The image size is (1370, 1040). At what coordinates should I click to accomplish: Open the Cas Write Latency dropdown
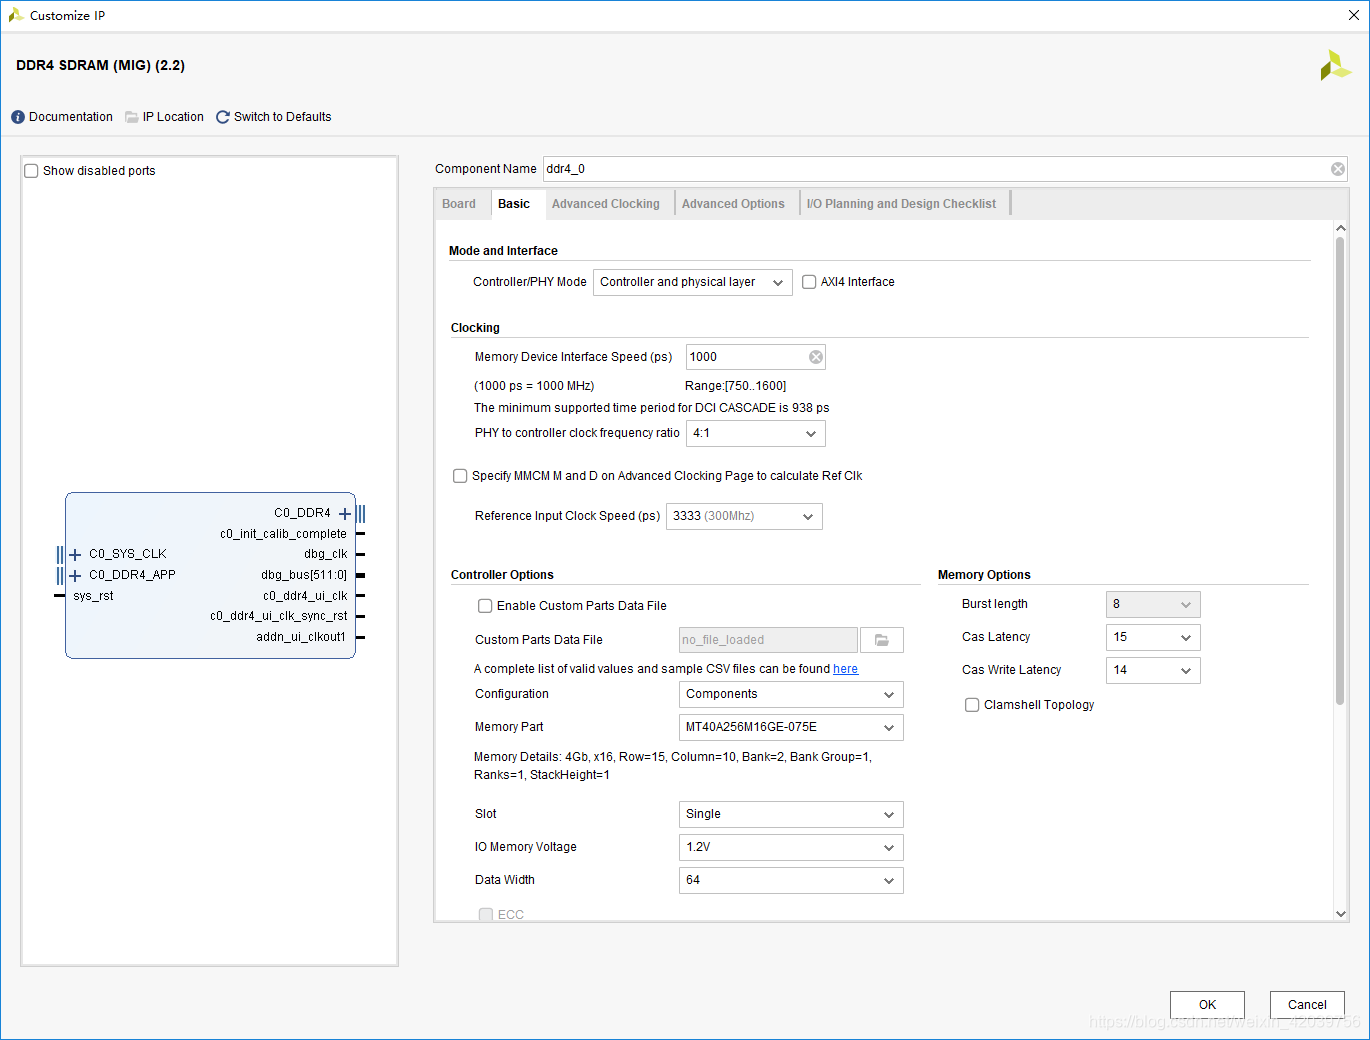coord(1153,670)
